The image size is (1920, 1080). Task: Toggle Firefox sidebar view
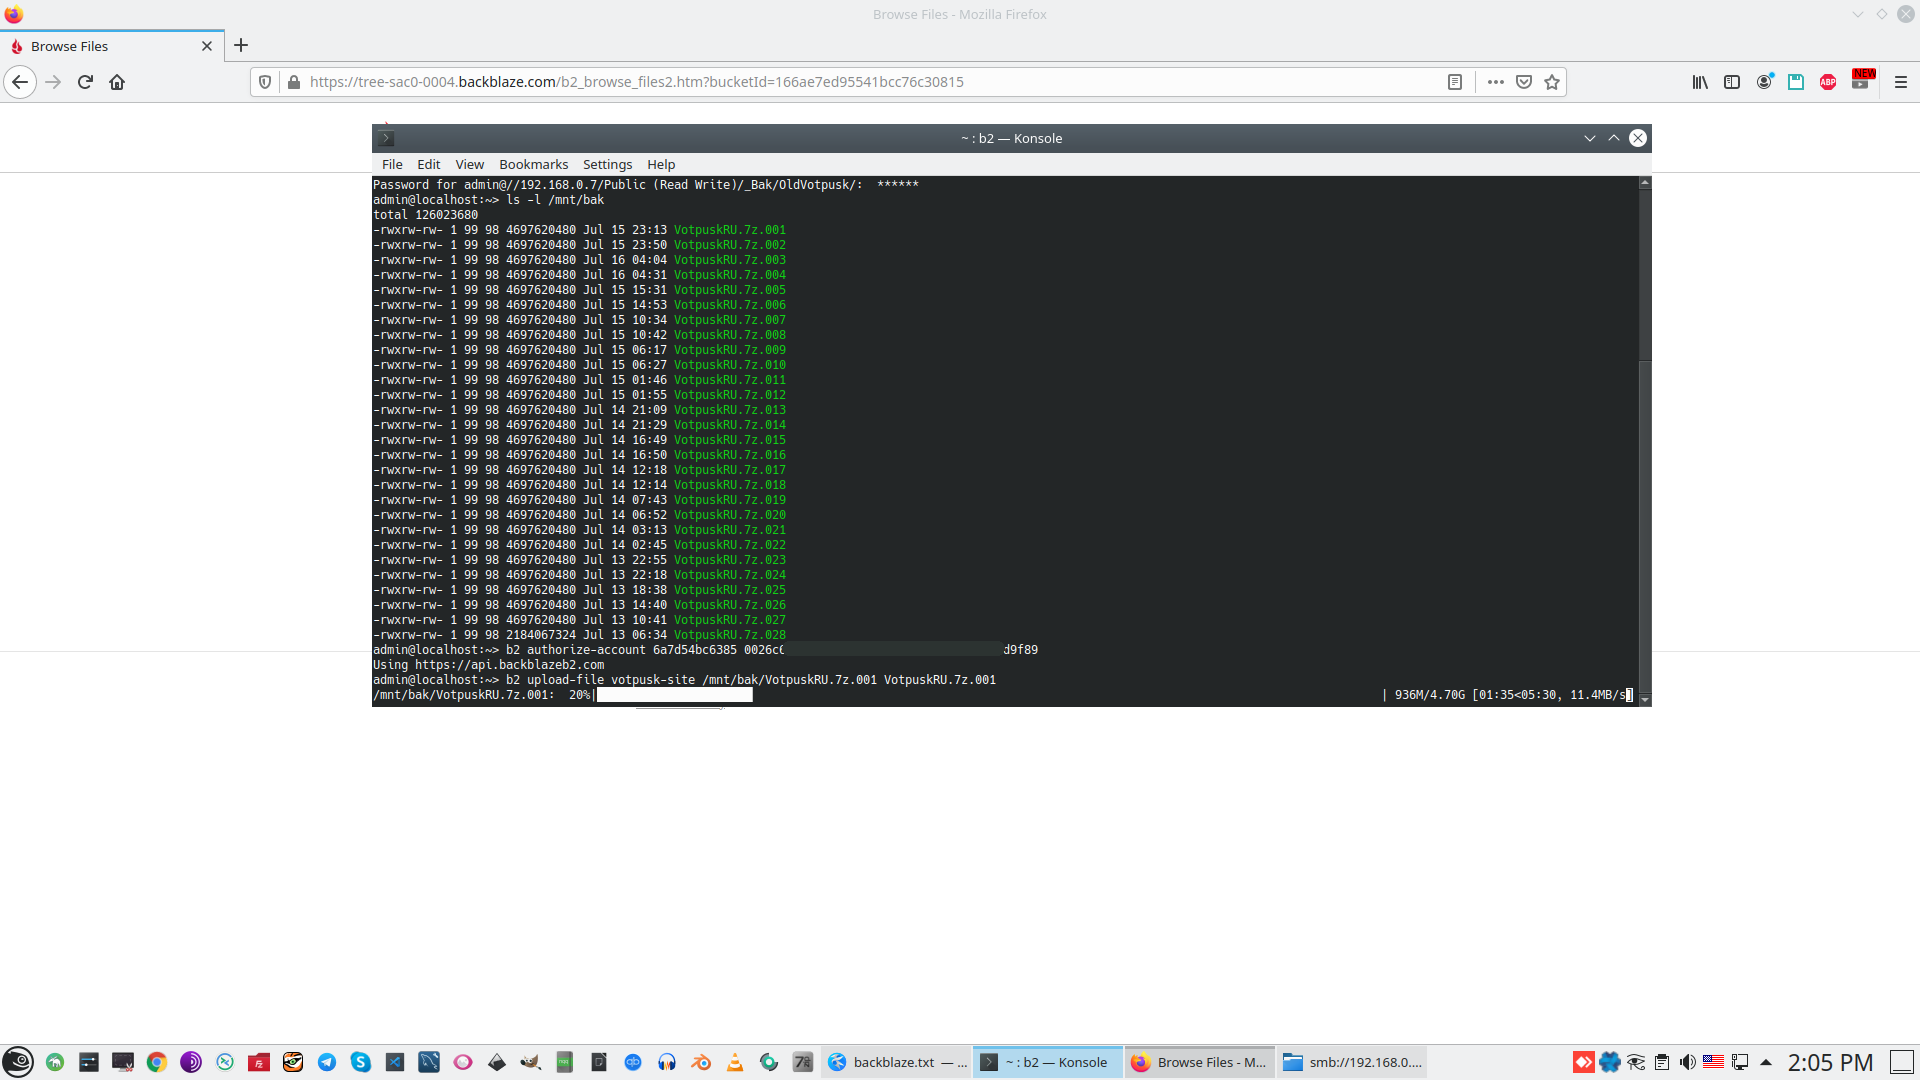1732,82
